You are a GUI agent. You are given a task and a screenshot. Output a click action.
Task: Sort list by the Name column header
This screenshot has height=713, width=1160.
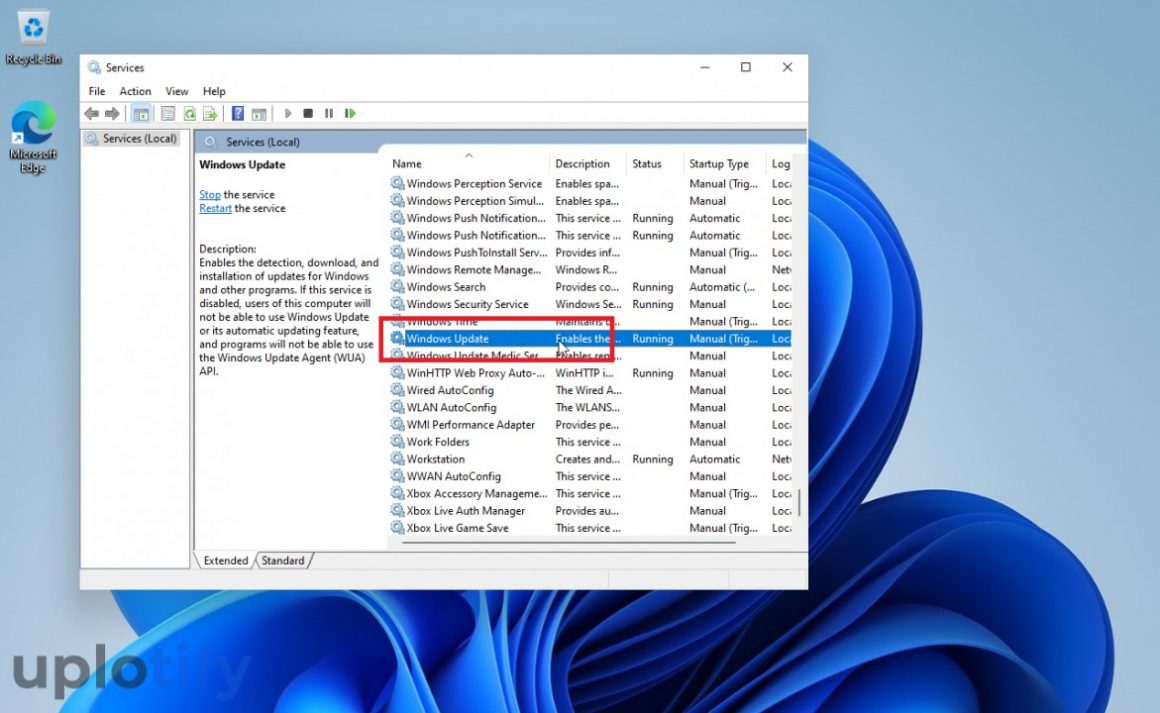(x=407, y=164)
